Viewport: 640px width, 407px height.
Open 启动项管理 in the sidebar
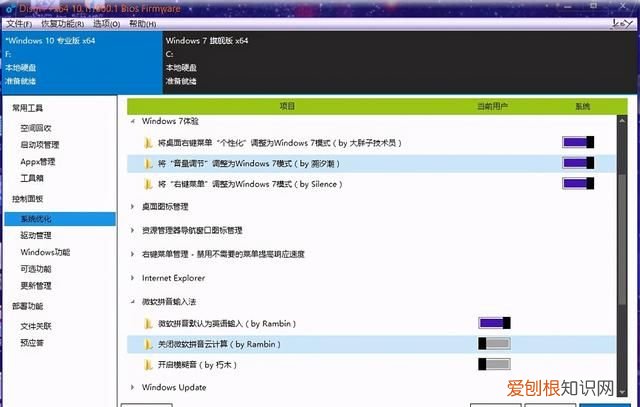pos(40,145)
